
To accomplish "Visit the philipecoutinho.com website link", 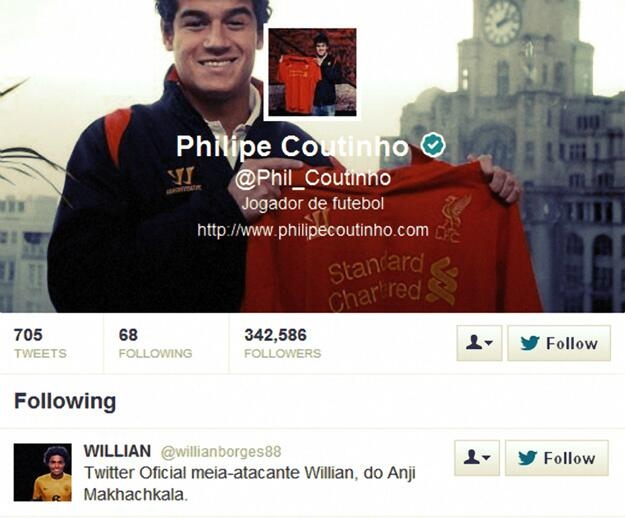I will tap(313, 230).
